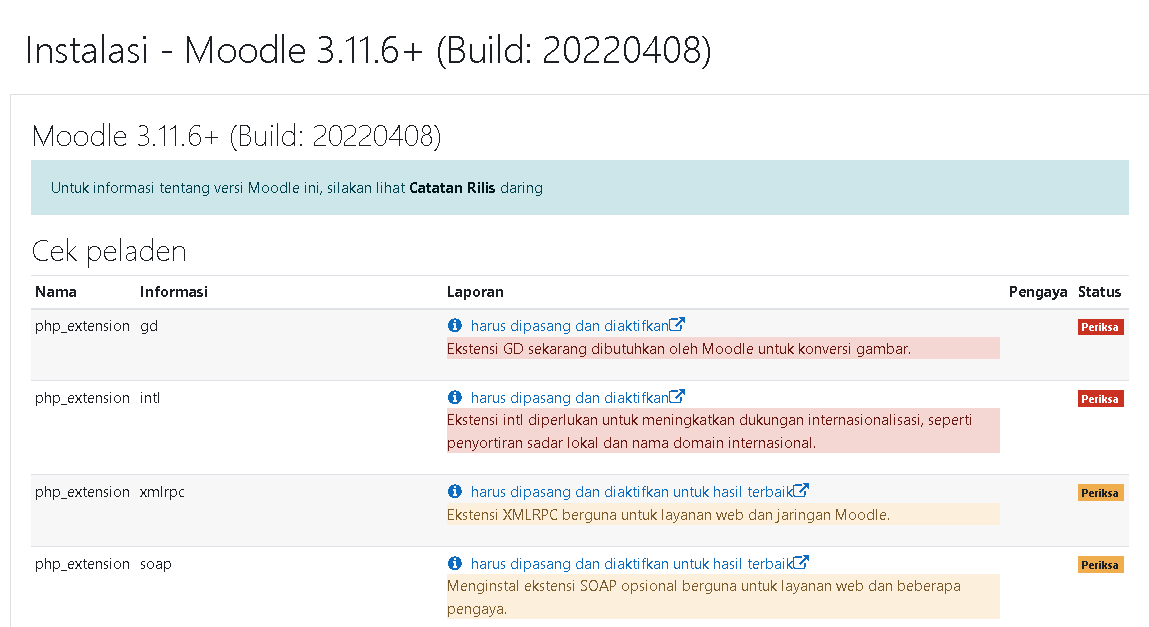Select the 'intl' information cell
The height and width of the screenshot is (627, 1149).
pos(149,398)
